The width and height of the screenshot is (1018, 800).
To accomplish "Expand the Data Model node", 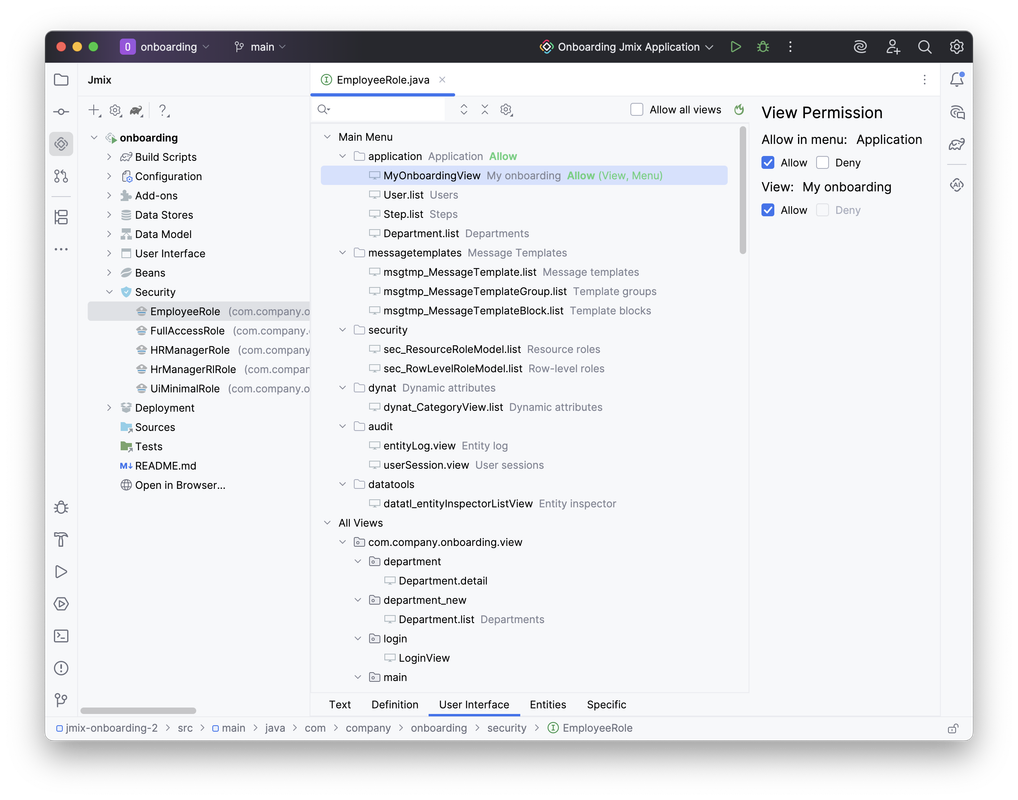I will pyautogui.click(x=109, y=234).
